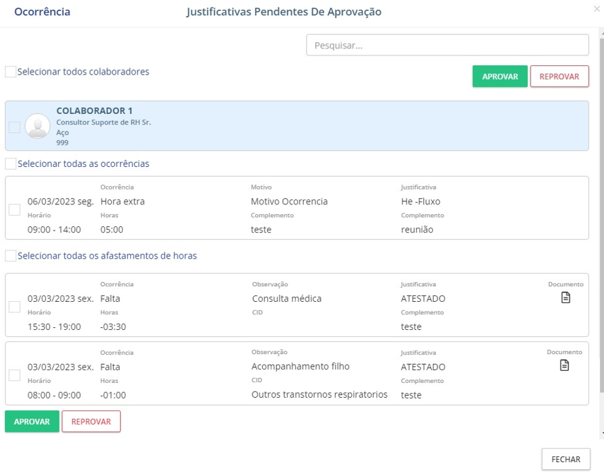Select the Falta 08:00 - 09:00 checkbox
604x473 pixels.
(x=14, y=376)
